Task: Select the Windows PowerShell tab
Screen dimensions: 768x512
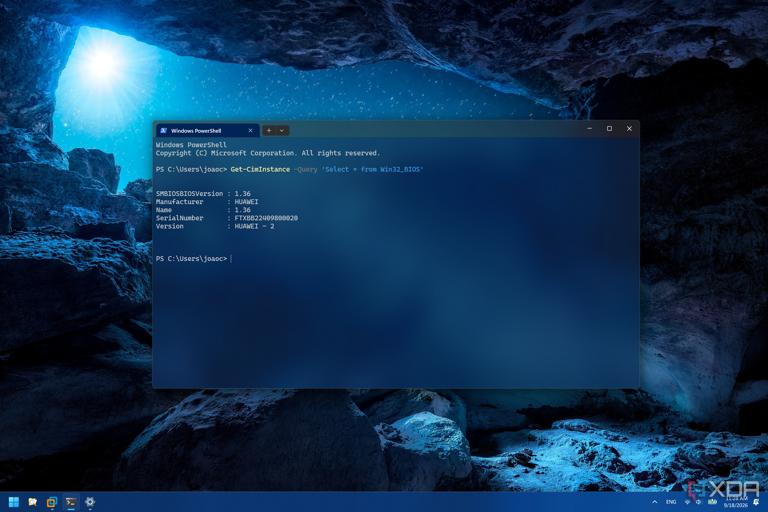Action: [207, 131]
